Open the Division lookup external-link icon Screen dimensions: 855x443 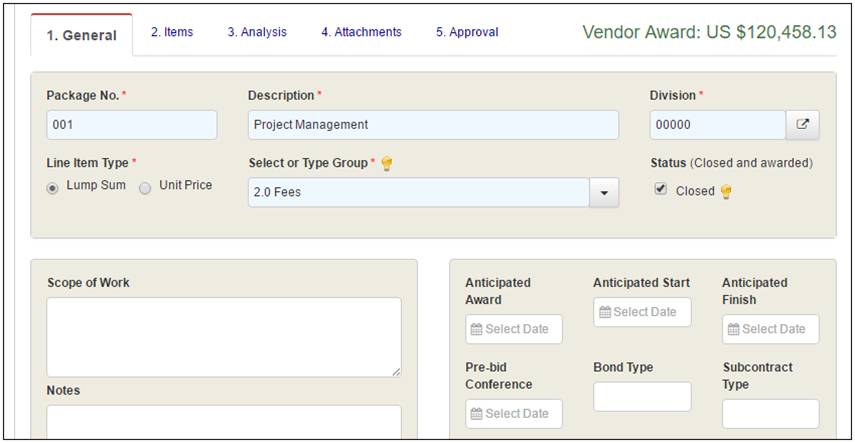[802, 124]
